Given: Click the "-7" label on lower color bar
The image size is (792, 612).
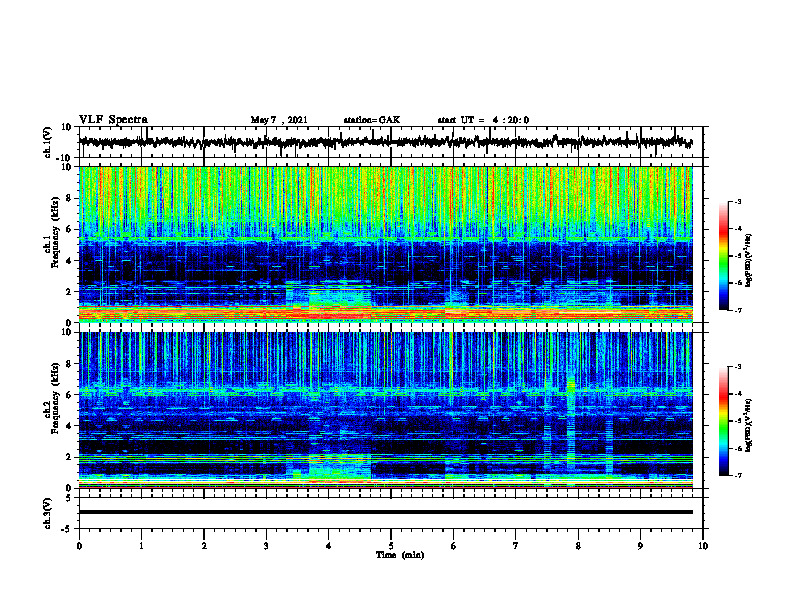Looking at the screenshot, I should (737, 475).
